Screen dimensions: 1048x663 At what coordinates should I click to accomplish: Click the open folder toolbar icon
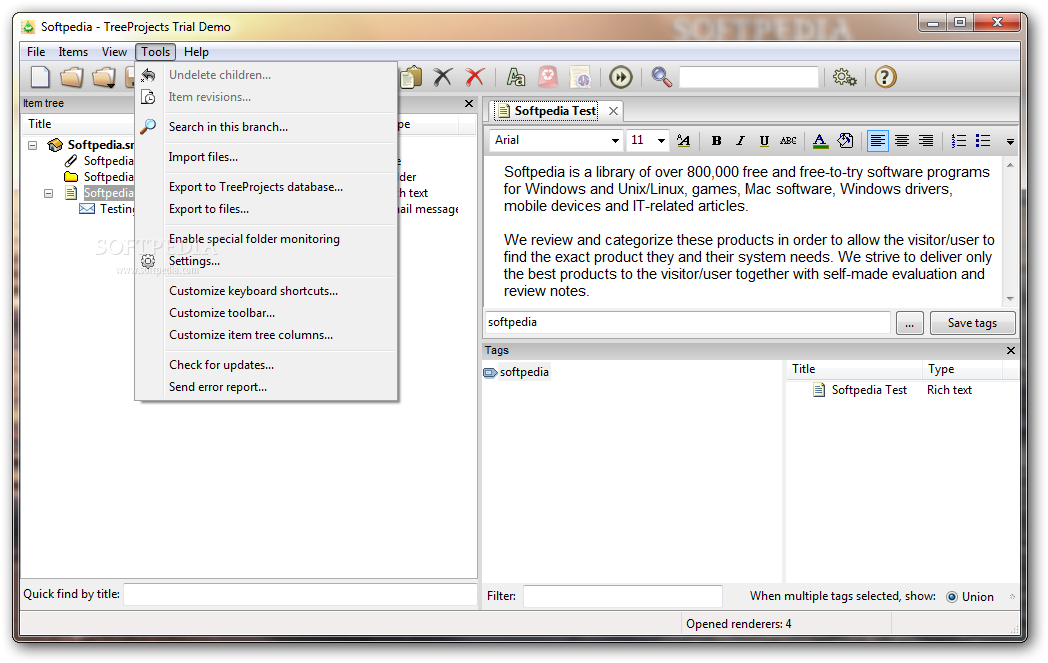[x=72, y=78]
